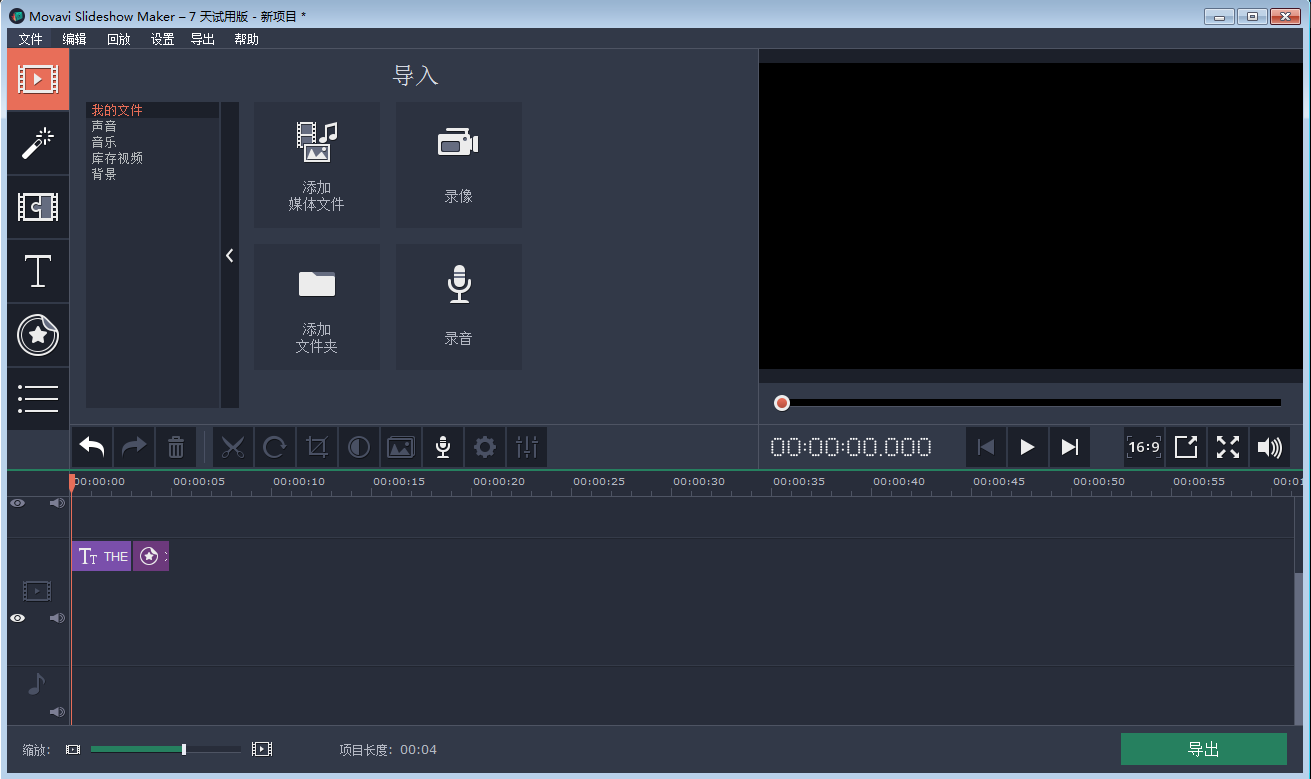
Task: Click the Split scissors icon
Action: [x=233, y=447]
